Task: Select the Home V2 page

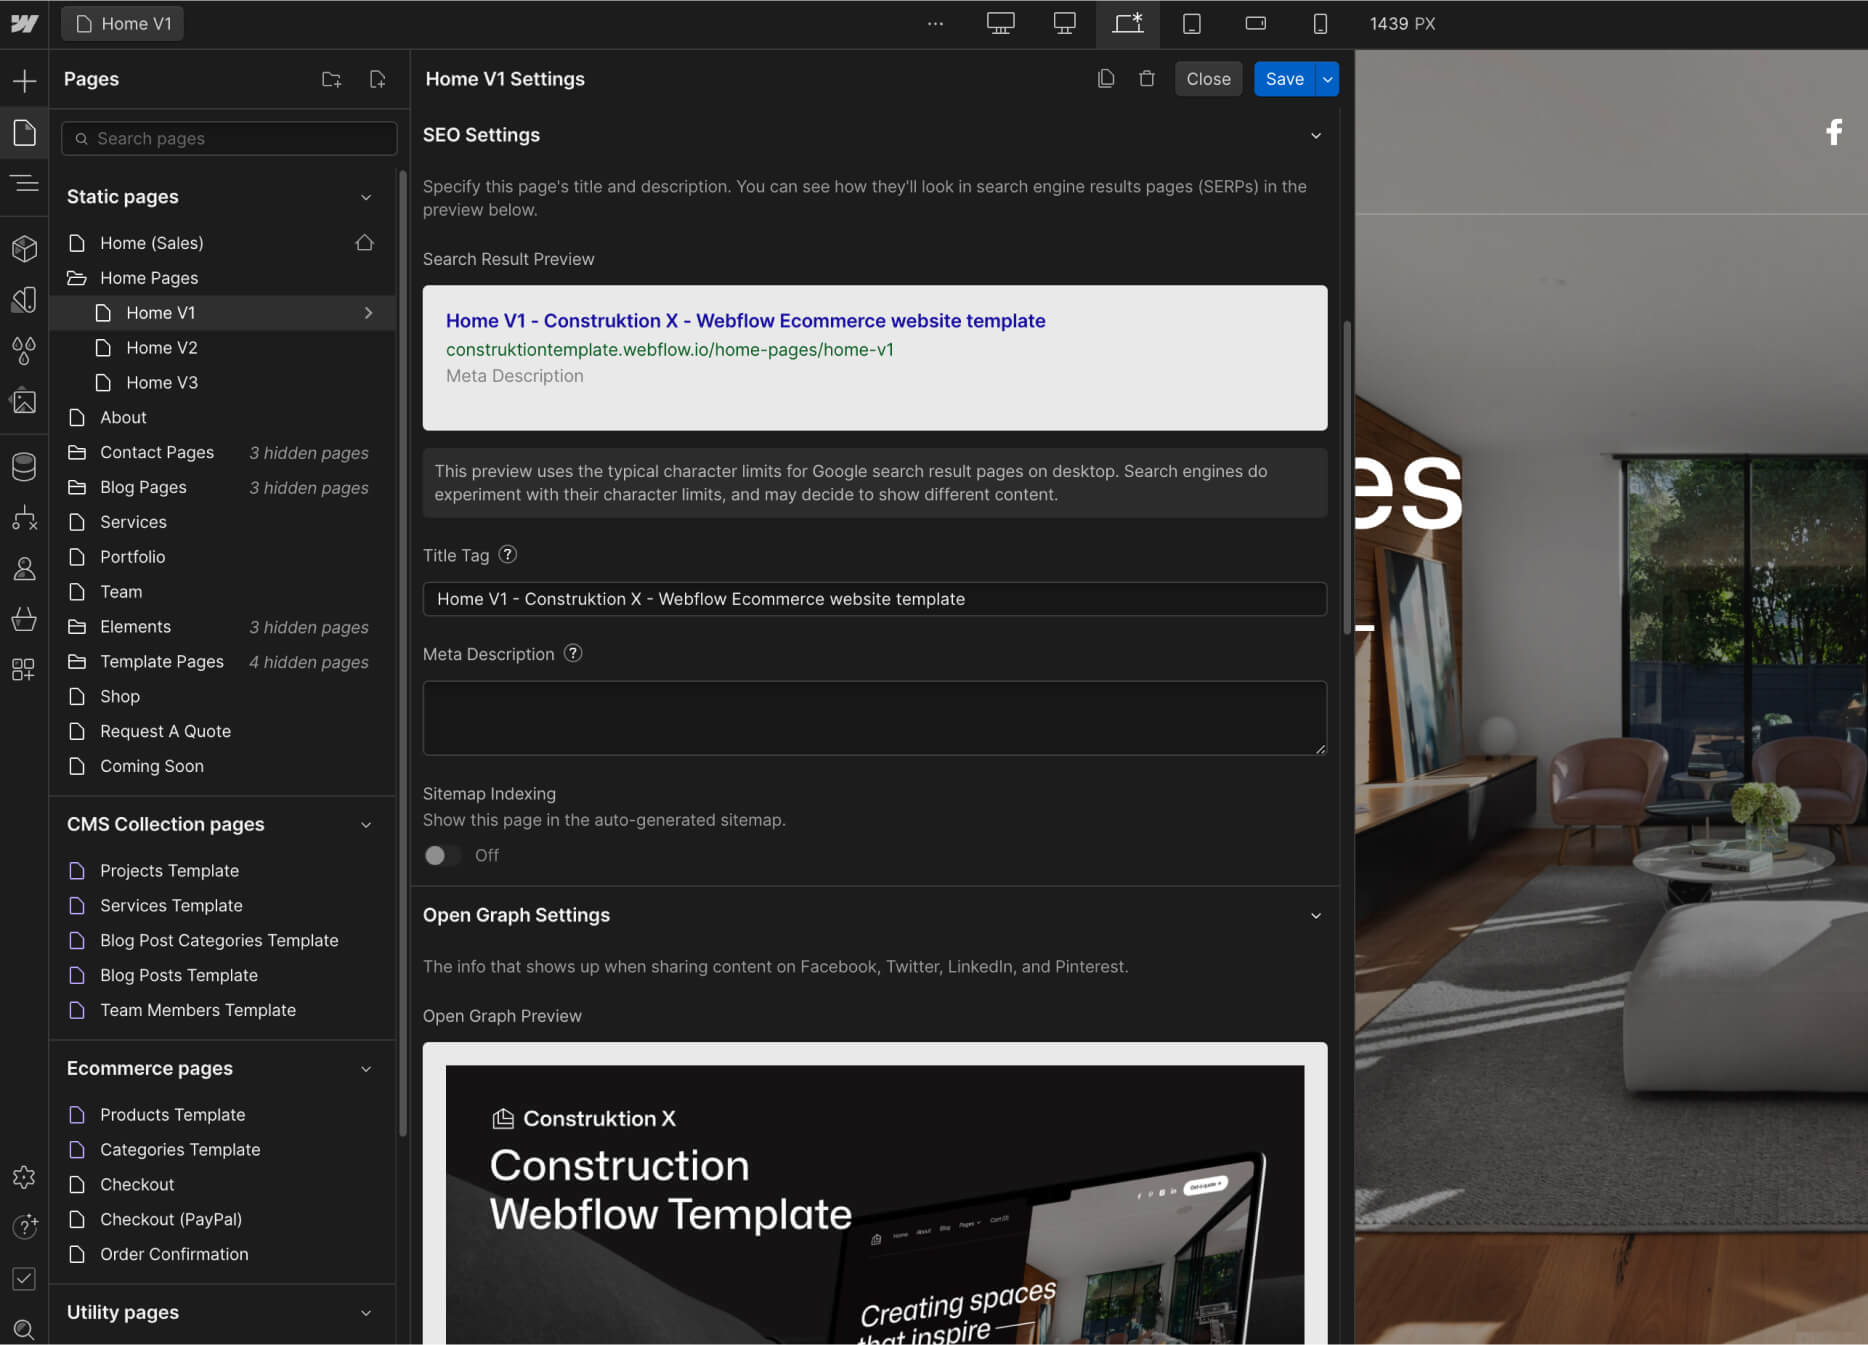Action: 162,347
